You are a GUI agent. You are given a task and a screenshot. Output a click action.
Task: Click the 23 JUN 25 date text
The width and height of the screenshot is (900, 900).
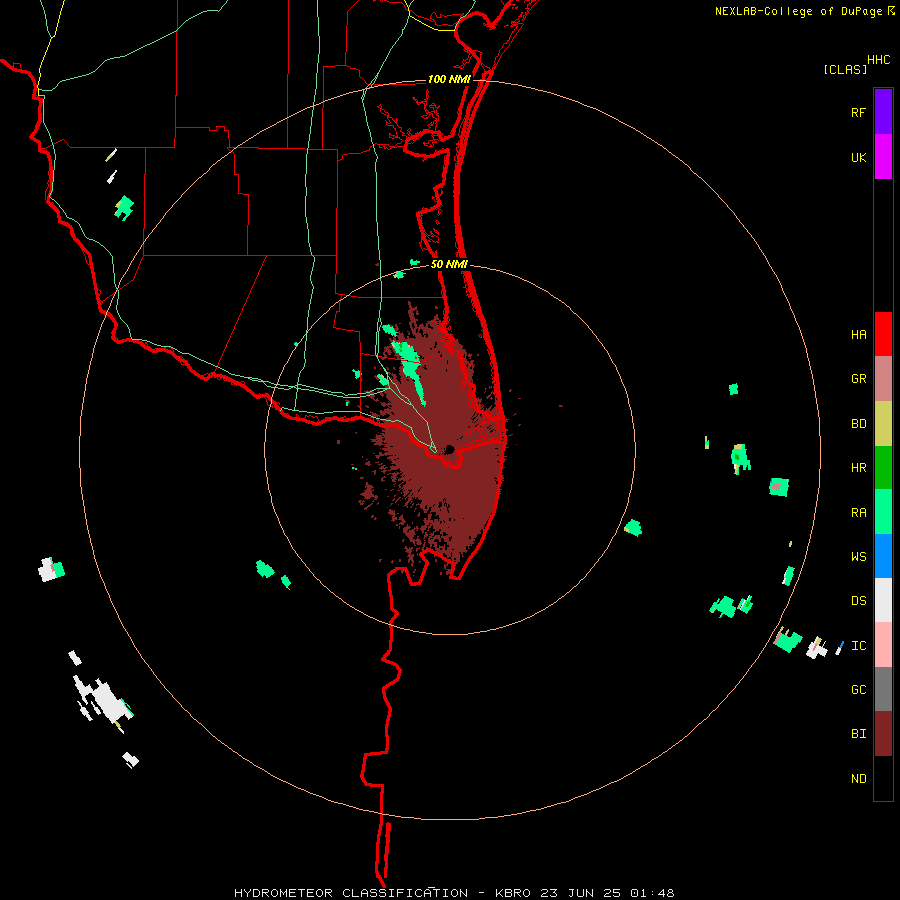click(x=580, y=893)
